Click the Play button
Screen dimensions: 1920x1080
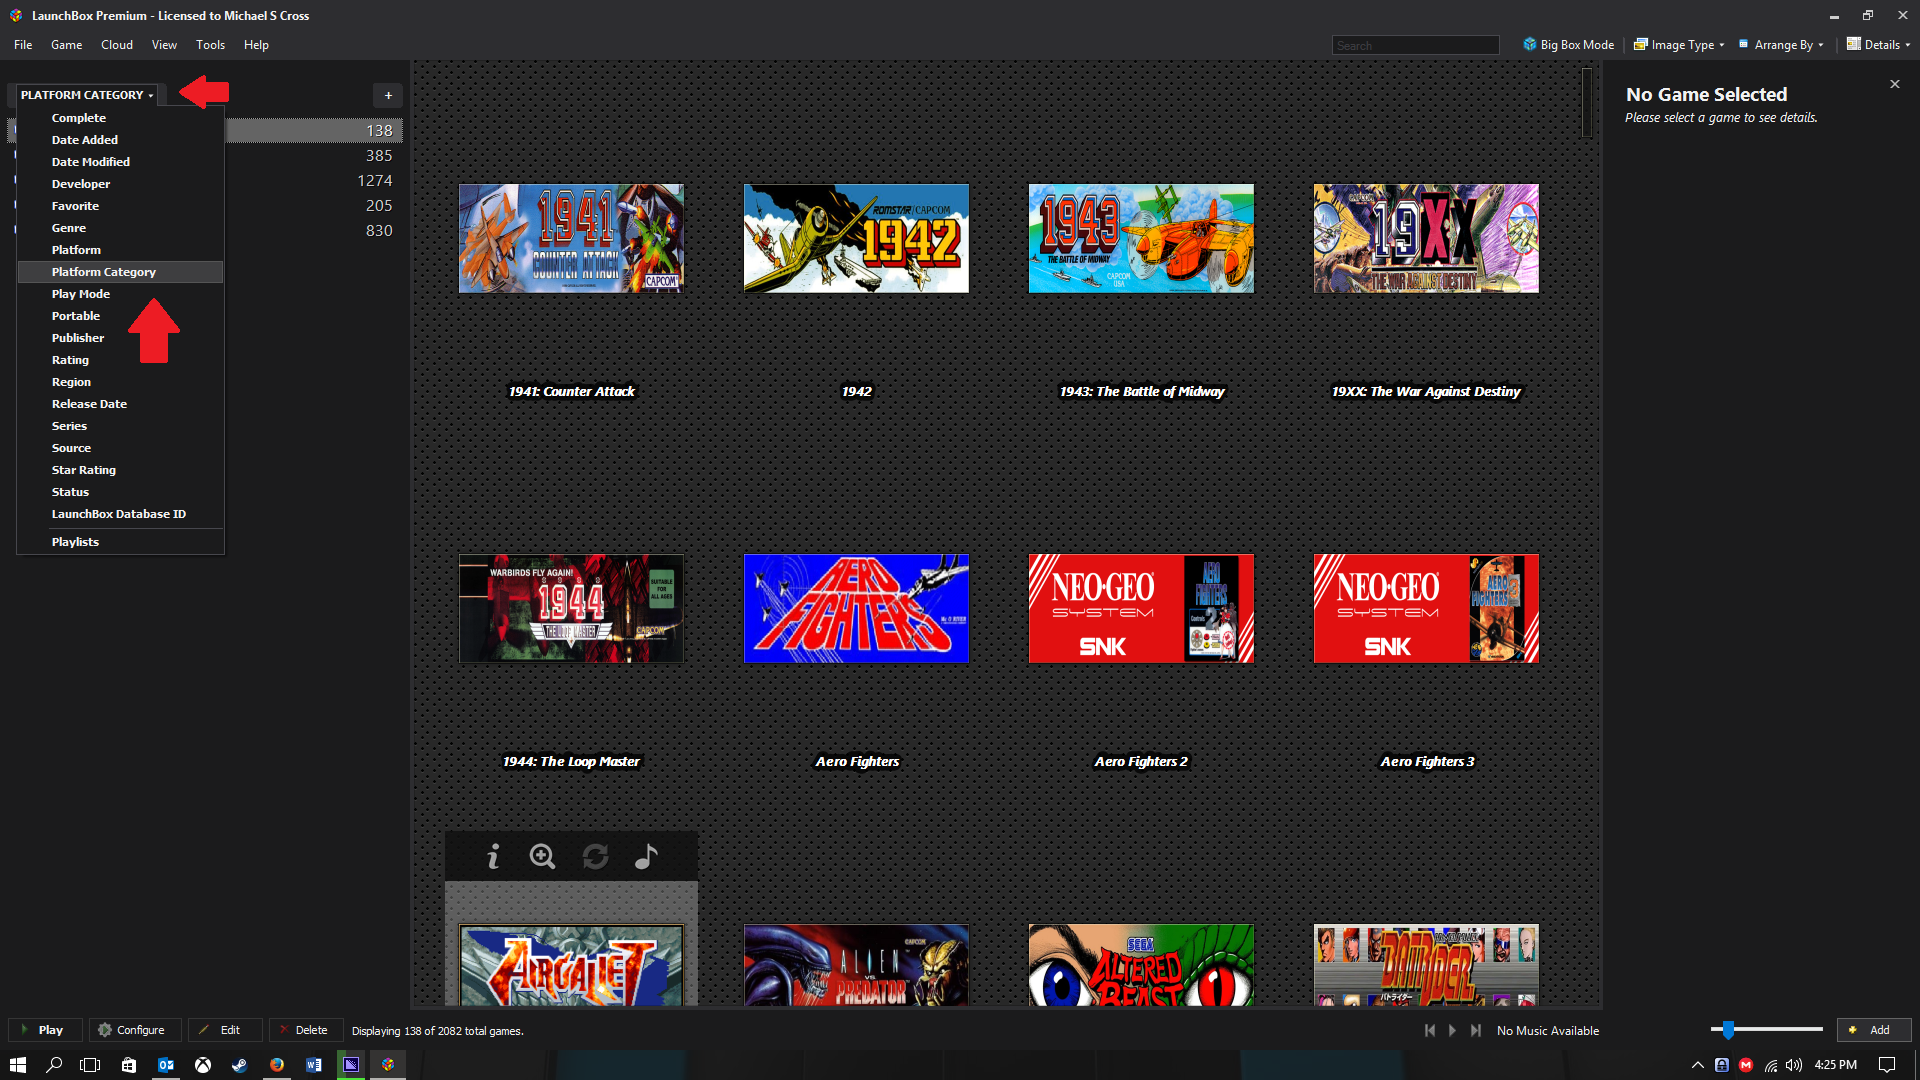point(43,1030)
